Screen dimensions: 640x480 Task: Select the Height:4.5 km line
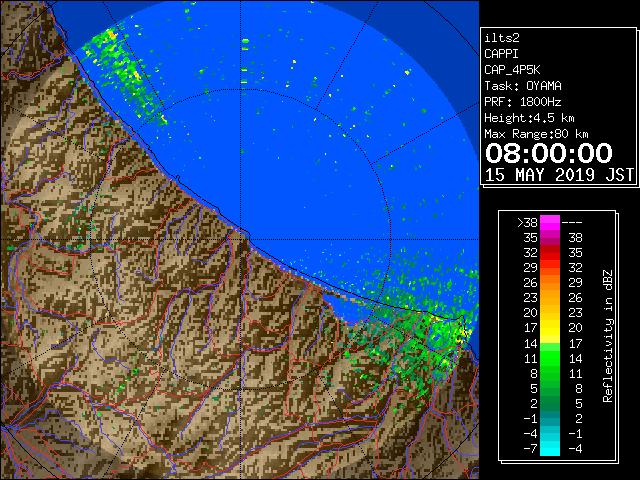529,118
